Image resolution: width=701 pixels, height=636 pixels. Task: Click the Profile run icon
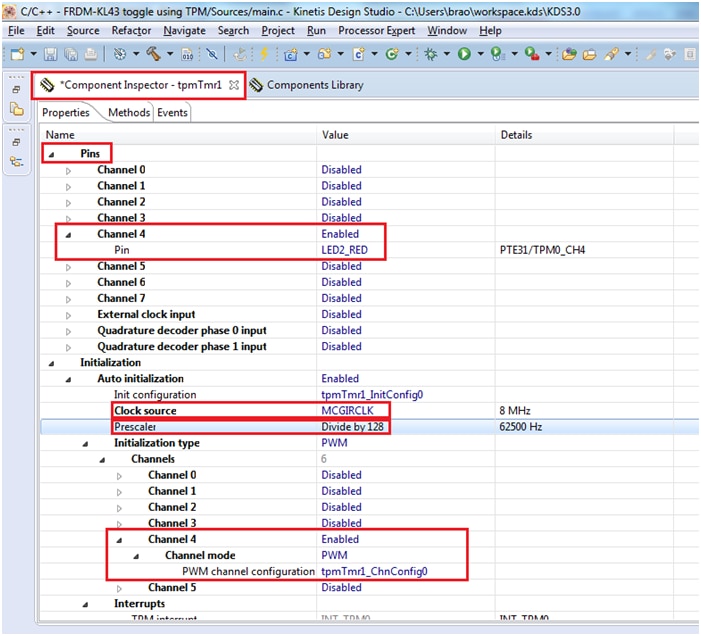[498, 54]
